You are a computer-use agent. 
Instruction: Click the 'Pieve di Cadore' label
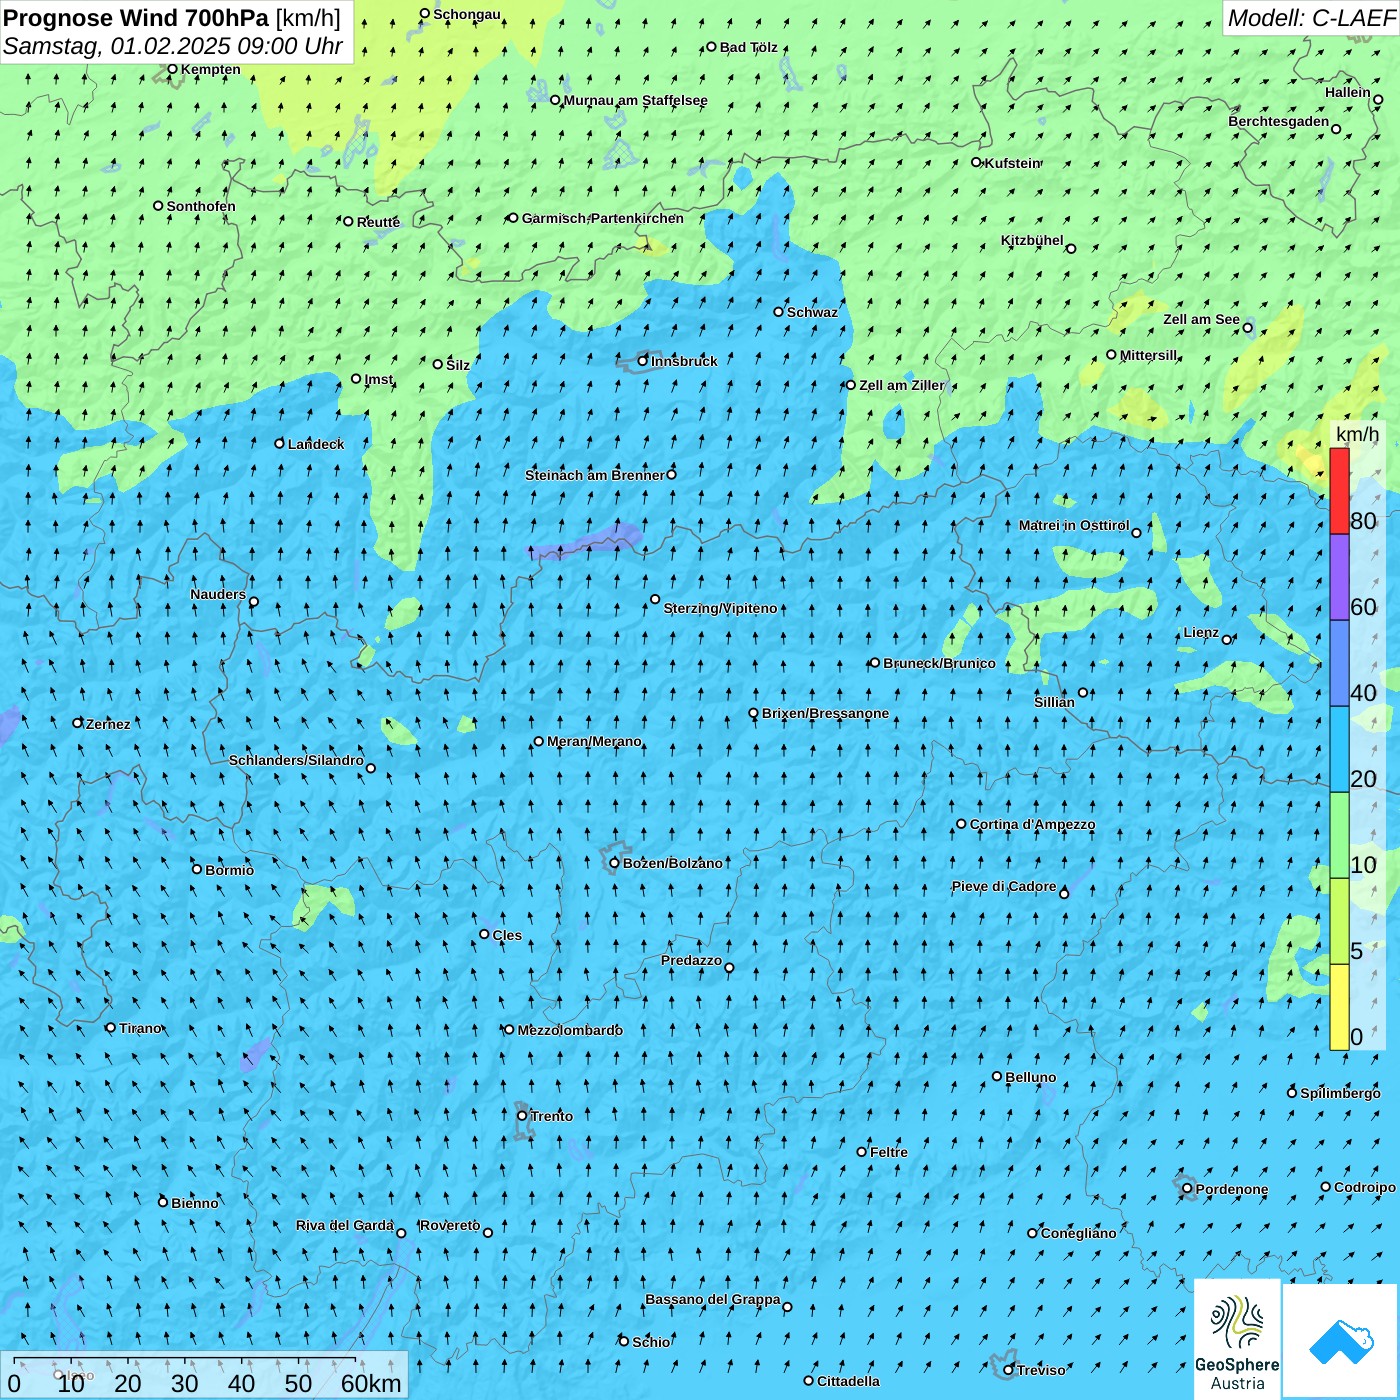click(1004, 886)
